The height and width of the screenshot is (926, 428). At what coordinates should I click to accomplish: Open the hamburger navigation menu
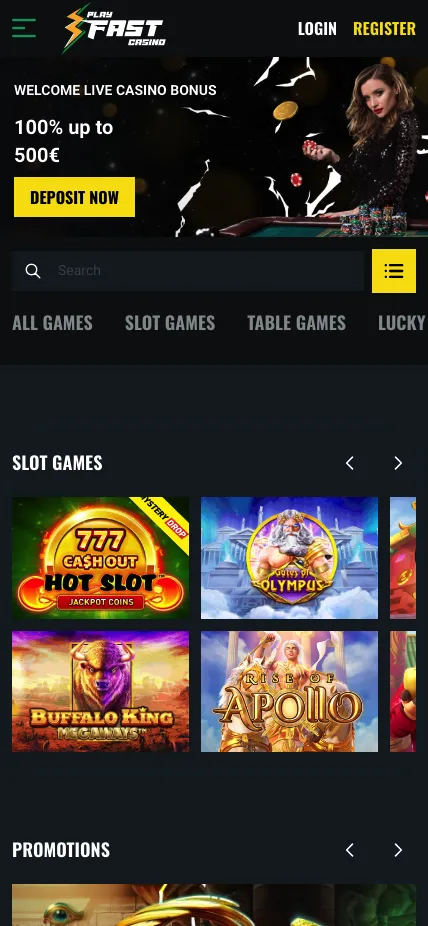(x=24, y=28)
